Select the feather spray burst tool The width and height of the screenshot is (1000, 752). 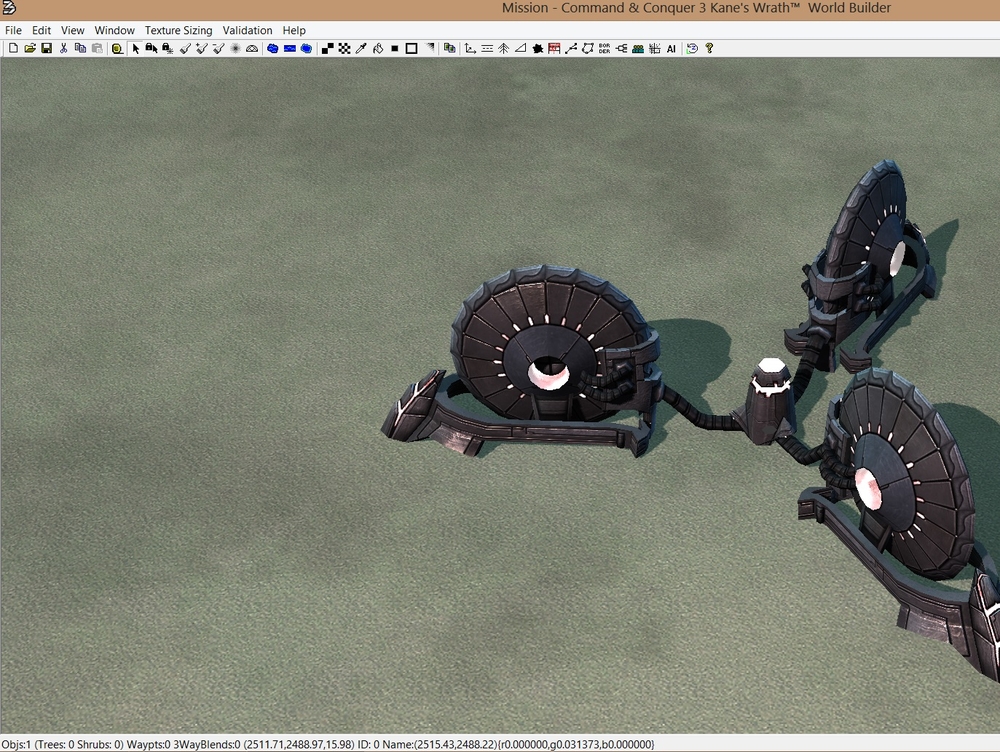[x=235, y=48]
